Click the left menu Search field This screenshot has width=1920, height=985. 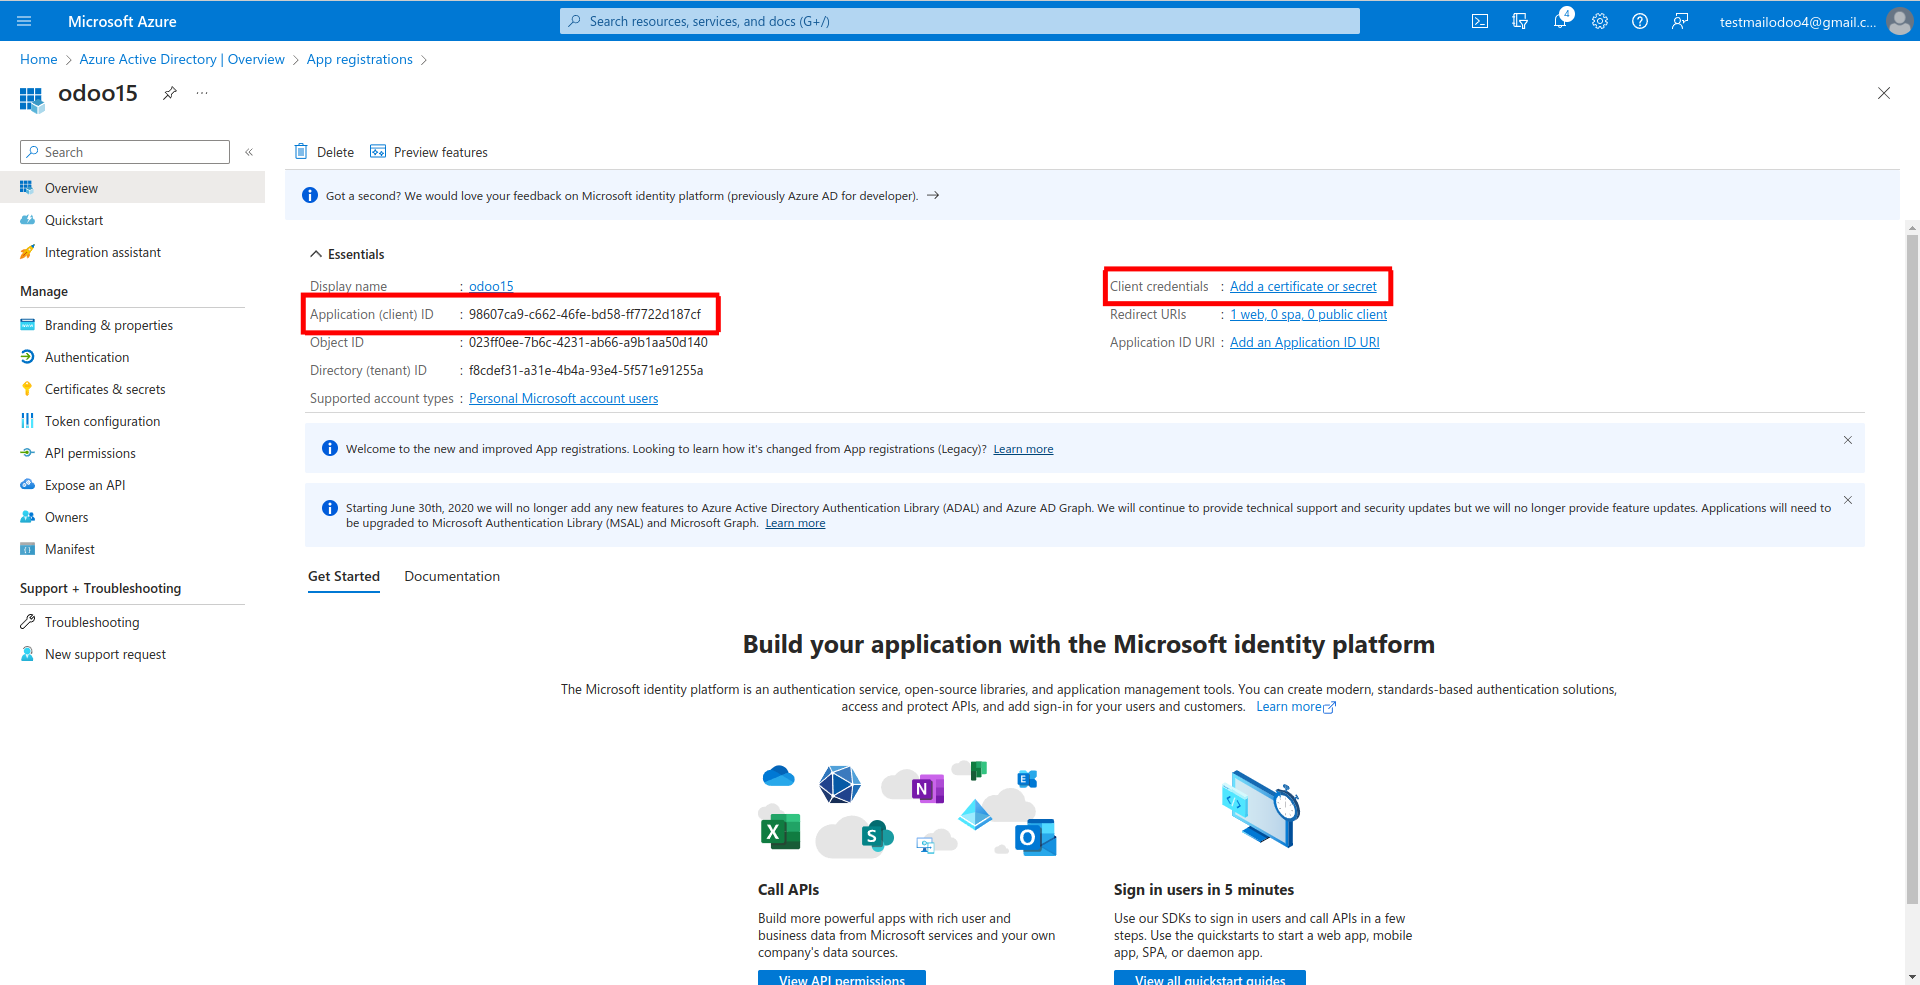click(125, 152)
